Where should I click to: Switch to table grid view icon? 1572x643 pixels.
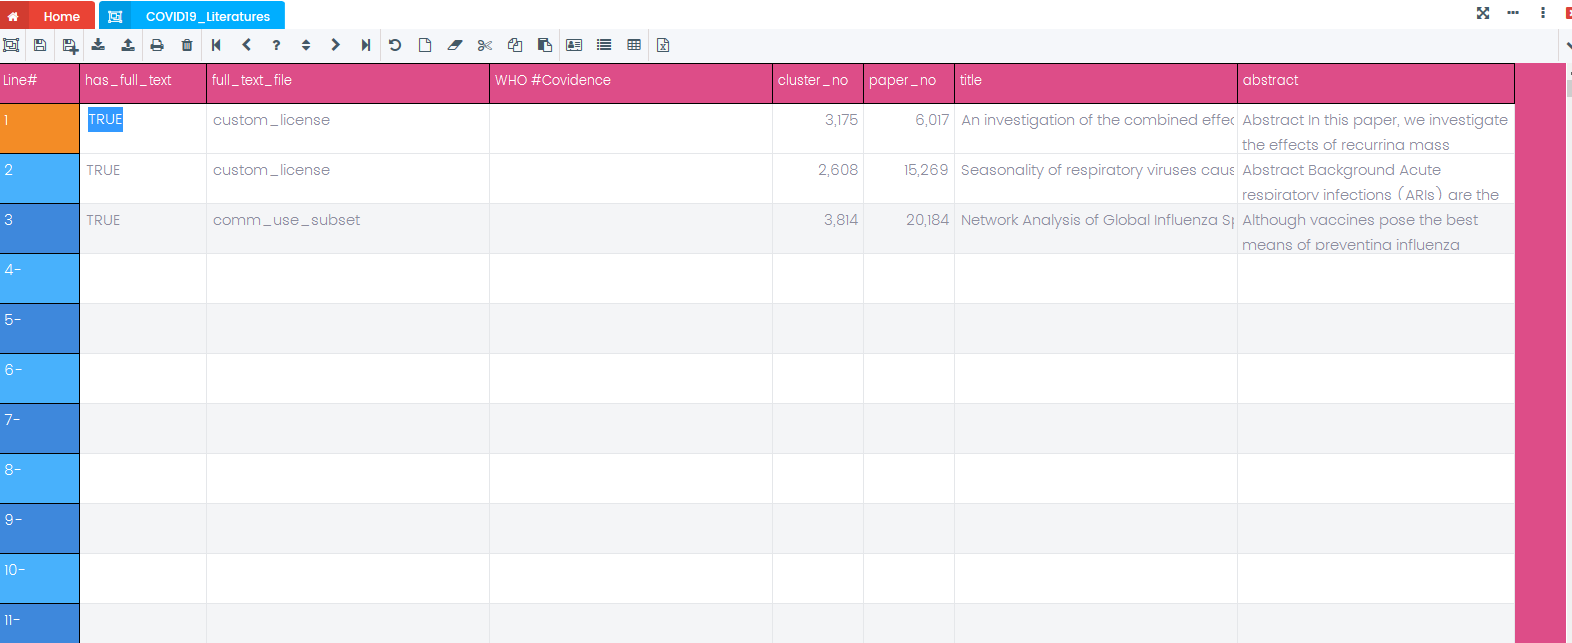click(634, 45)
